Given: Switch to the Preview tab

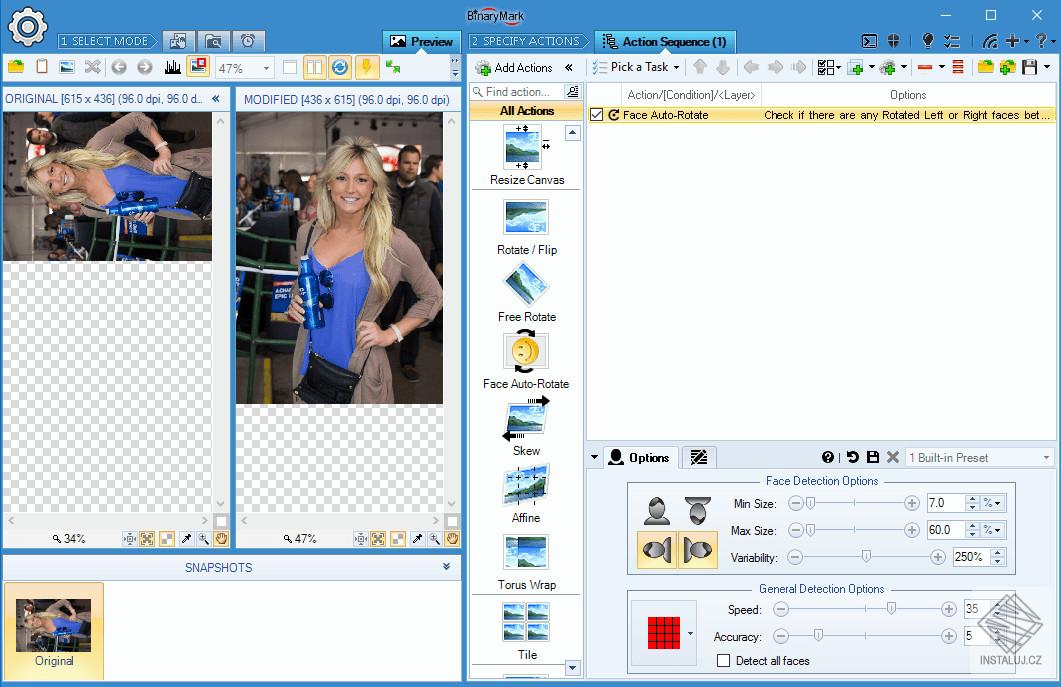Looking at the screenshot, I should click(x=422, y=42).
